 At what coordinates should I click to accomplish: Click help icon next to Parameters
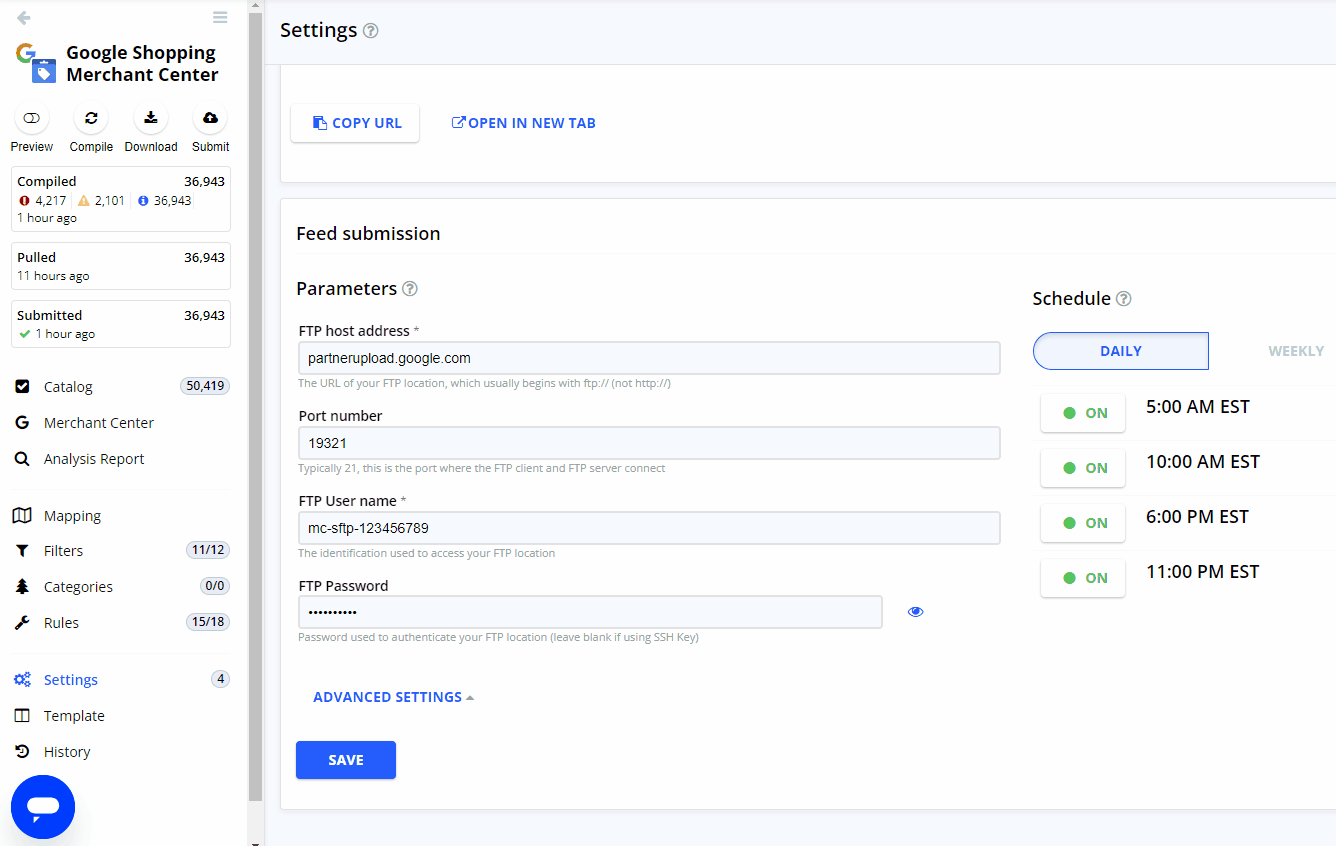[409, 289]
